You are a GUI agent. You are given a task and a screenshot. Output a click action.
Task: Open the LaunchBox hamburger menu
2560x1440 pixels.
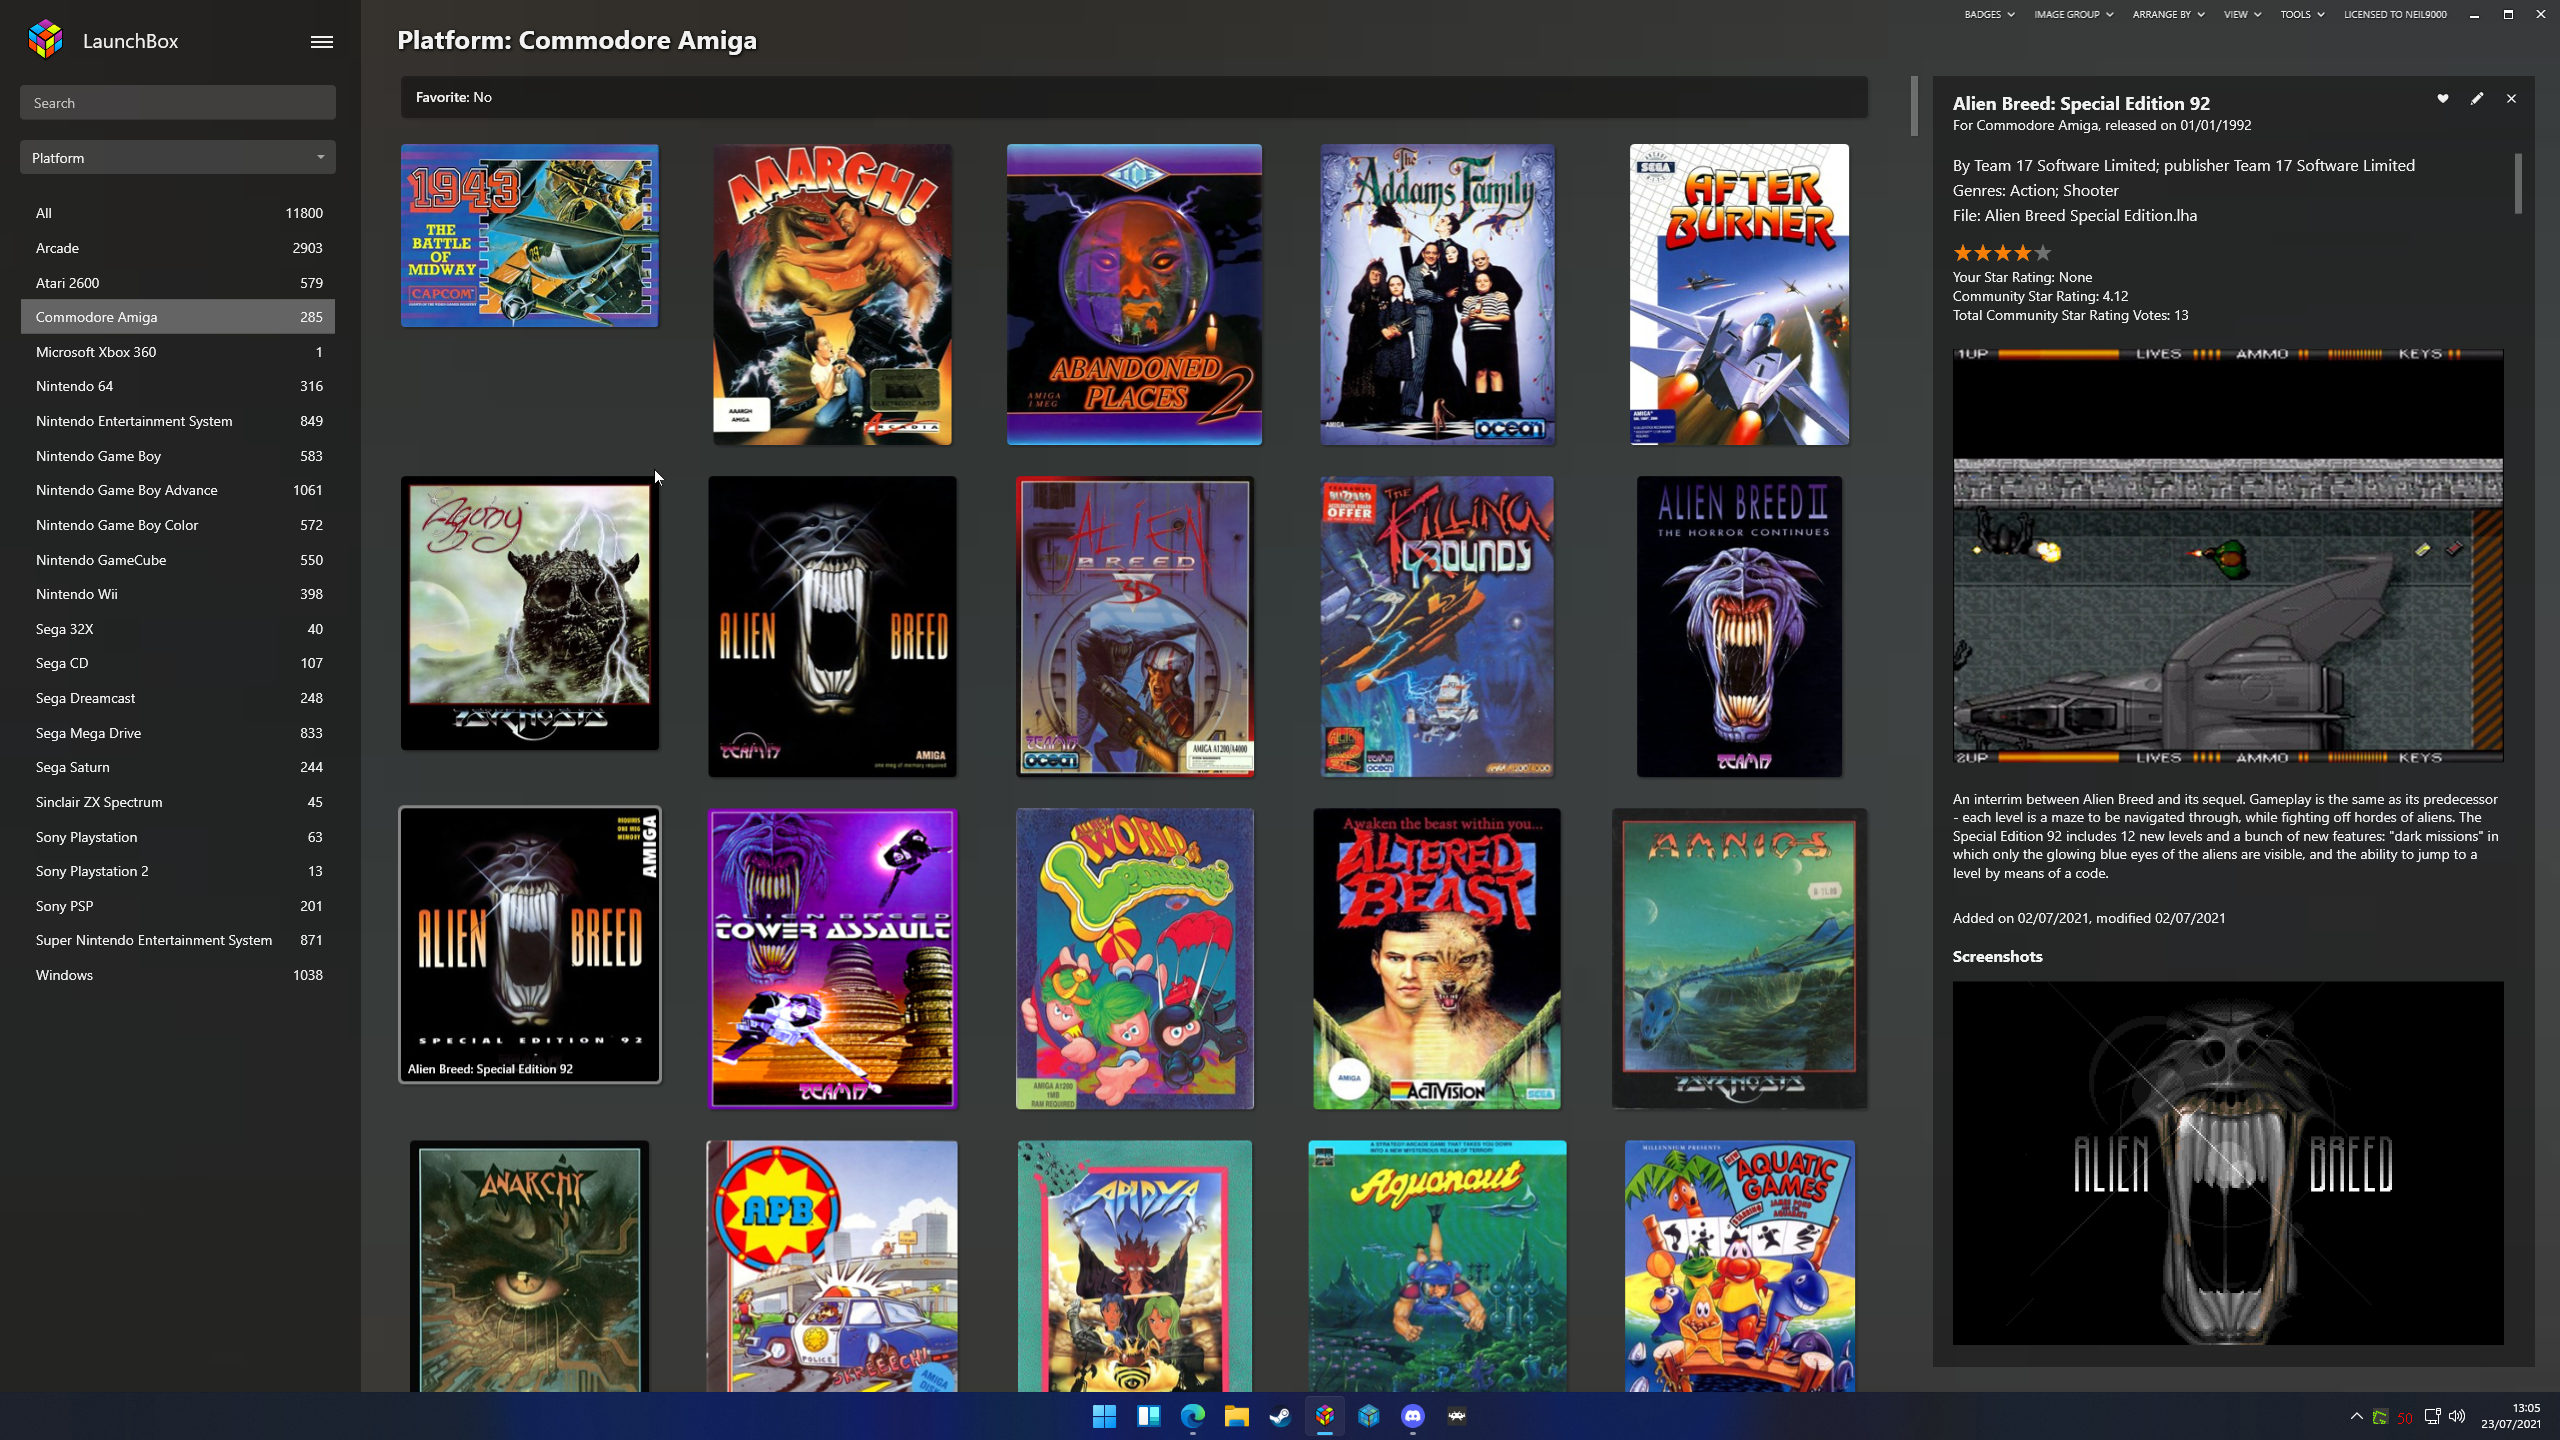coord(321,41)
